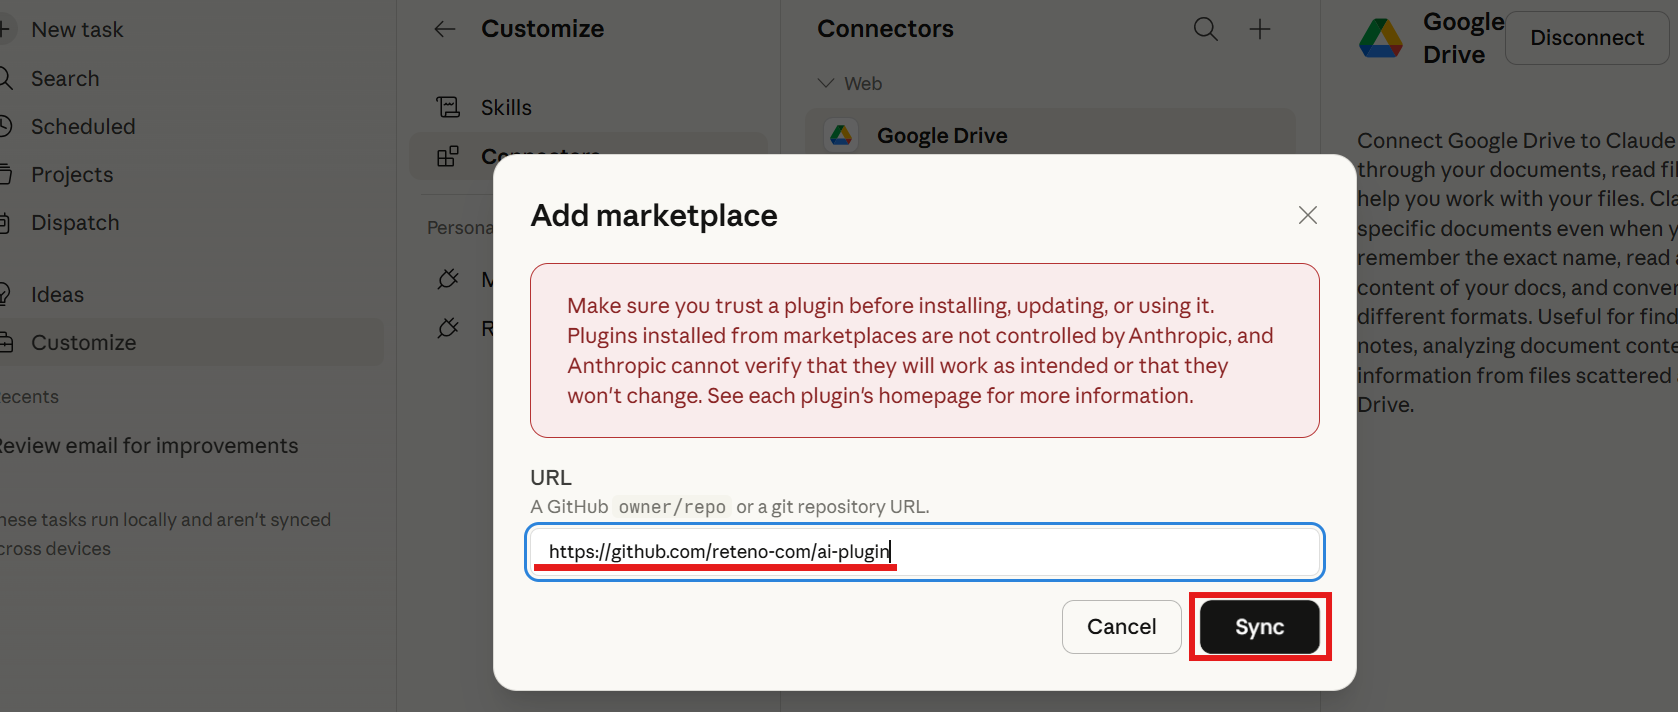Click the Google Drive description text
Image resolution: width=1678 pixels, height=712 pixels.
pyautogui.click(x=1517, y=272)
